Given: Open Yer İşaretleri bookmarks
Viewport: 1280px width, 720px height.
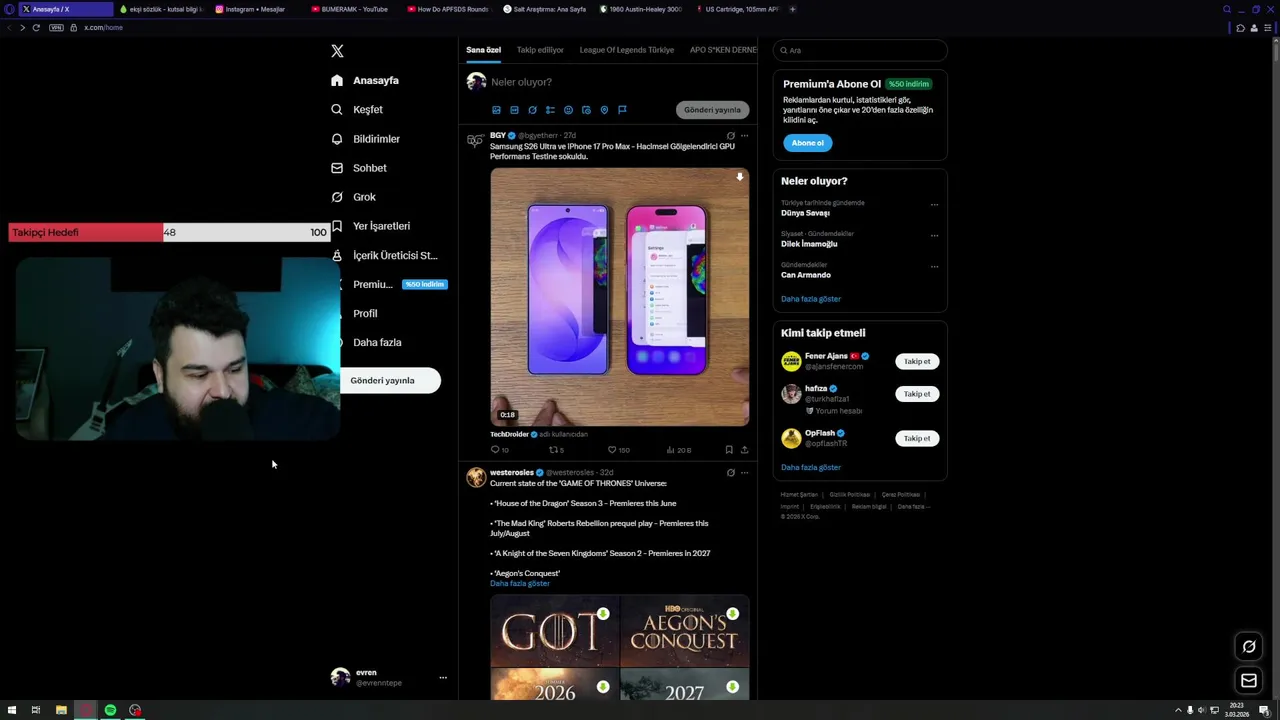Looking at the screenshot, I should [370, 226].
